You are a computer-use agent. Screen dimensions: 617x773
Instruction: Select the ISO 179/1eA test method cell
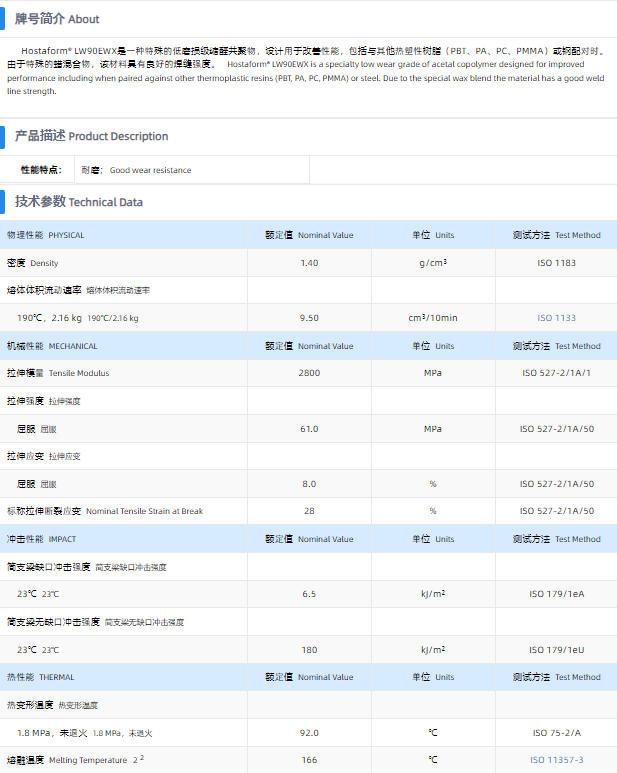[x=556, y=594]
